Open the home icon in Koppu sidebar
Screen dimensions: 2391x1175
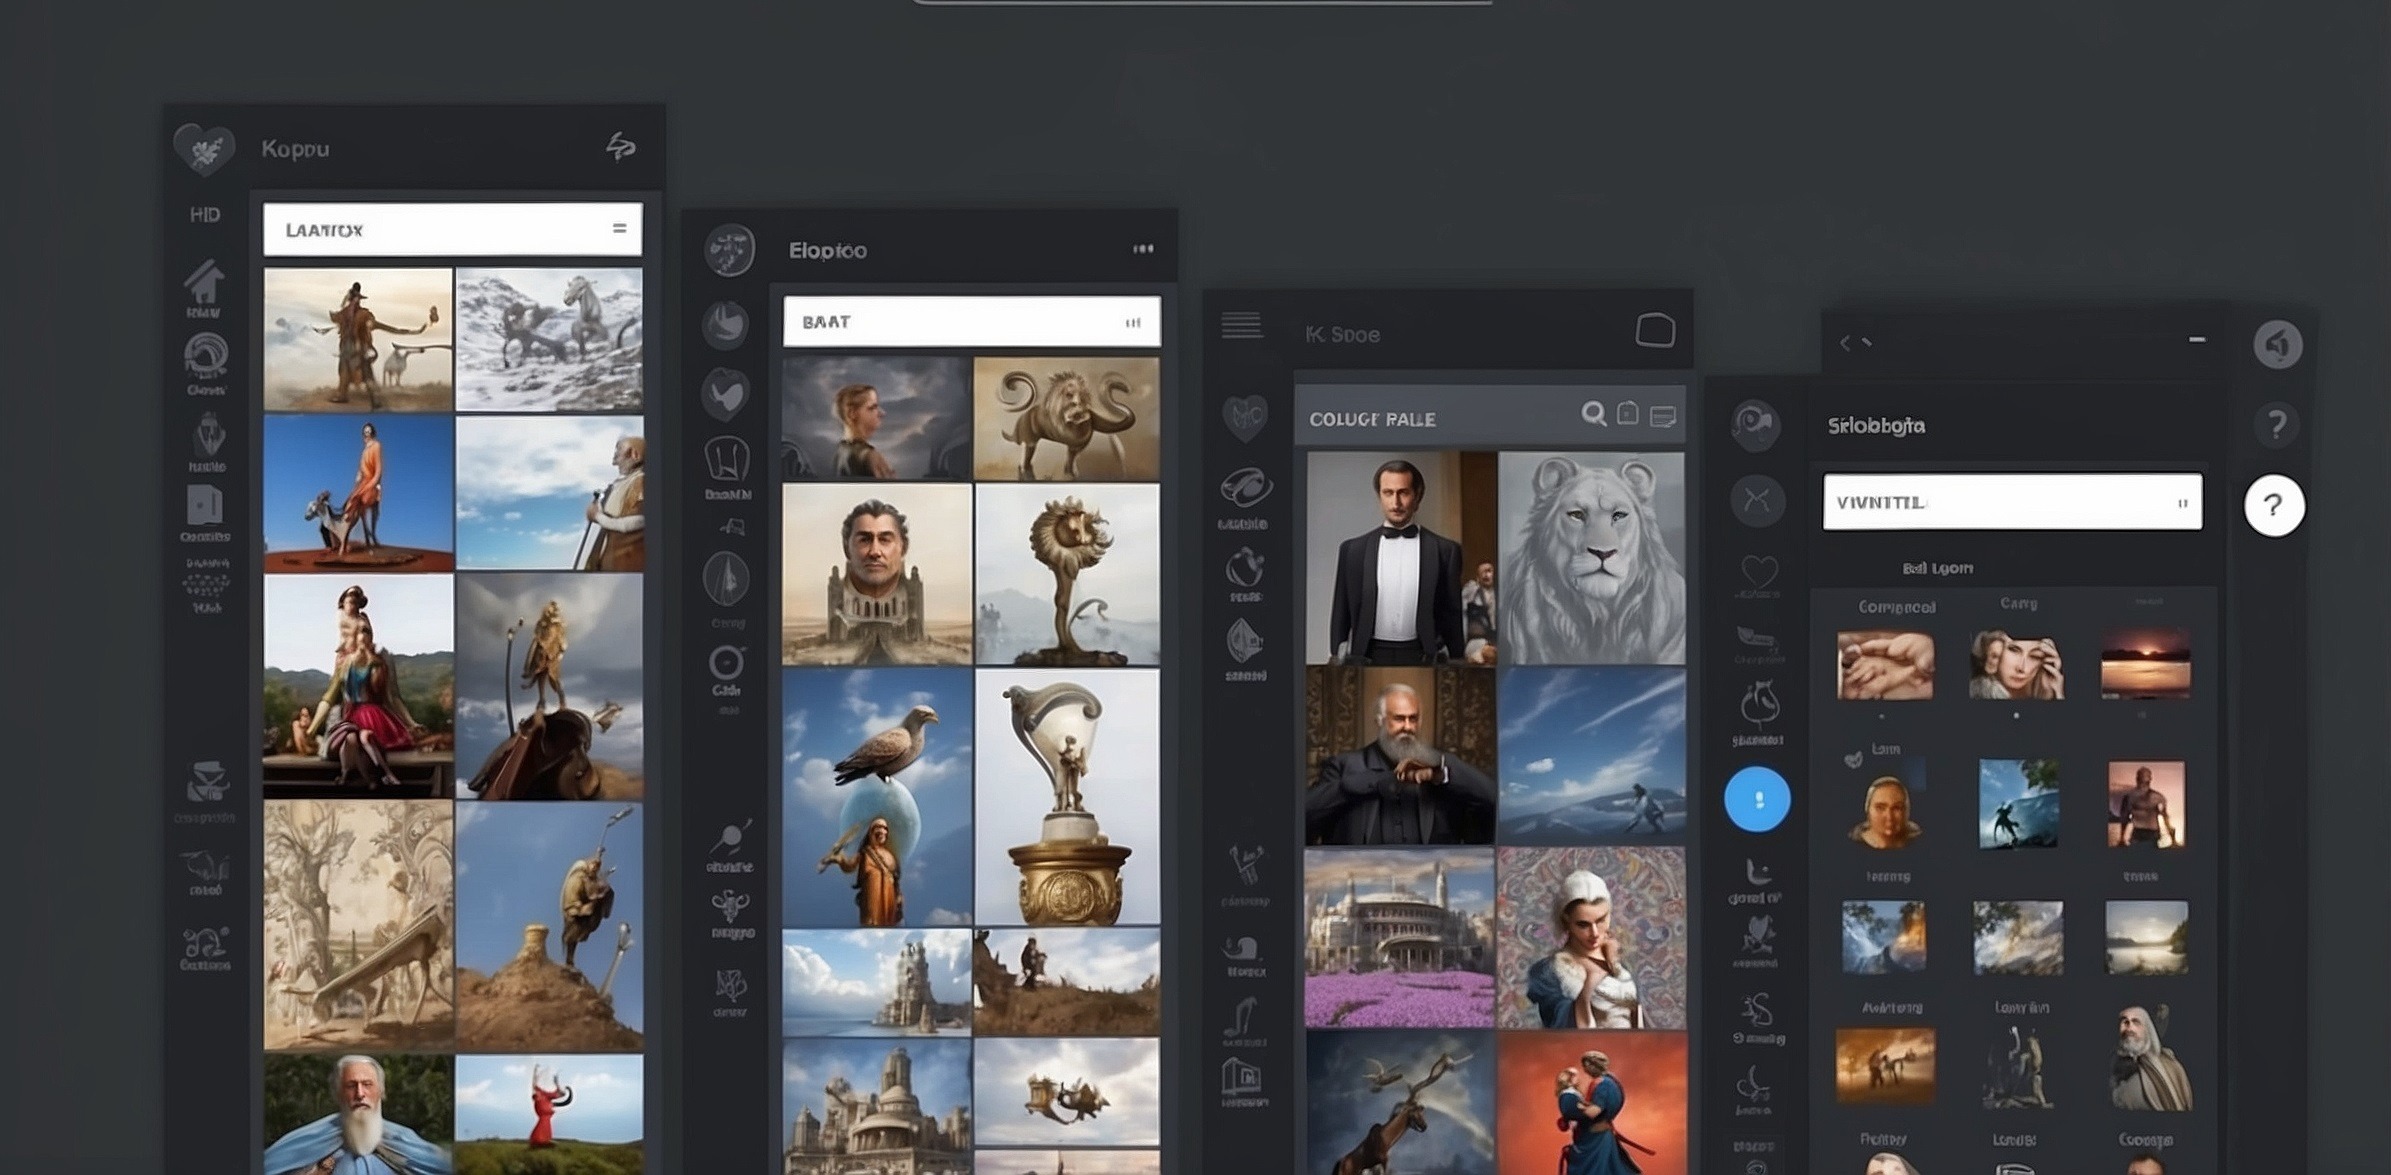[204, 281]
